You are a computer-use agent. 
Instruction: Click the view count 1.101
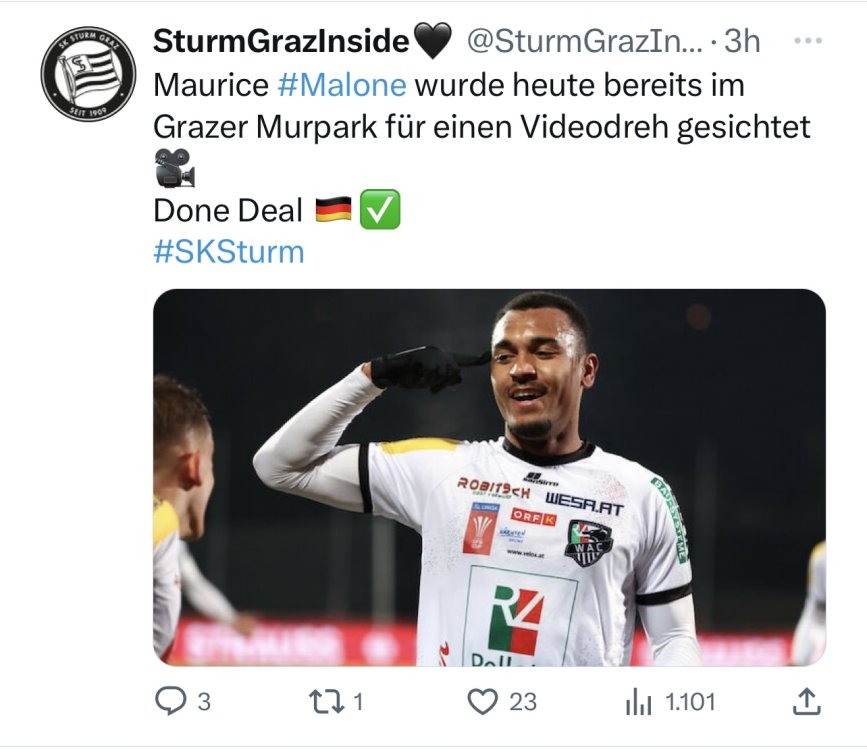tap(690, 702)
